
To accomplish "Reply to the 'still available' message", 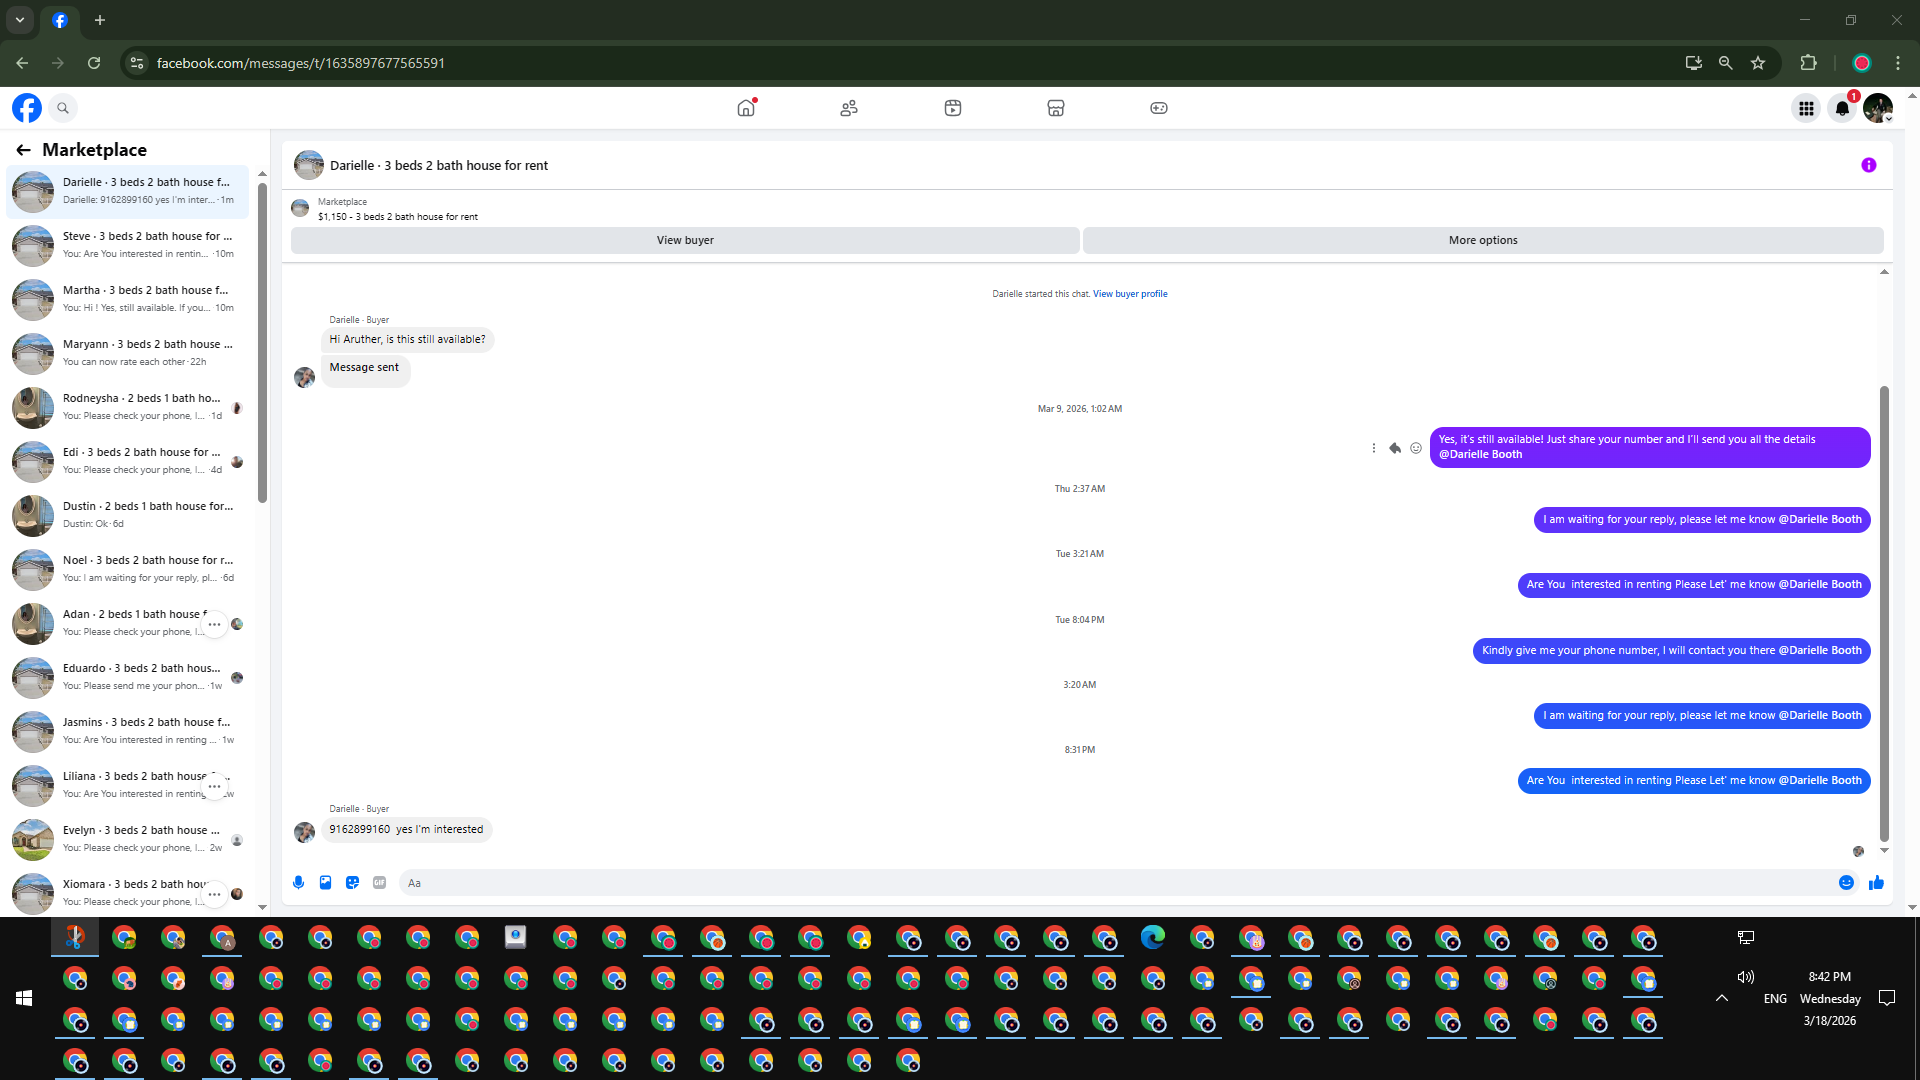I will click(x=1394, y=448).
